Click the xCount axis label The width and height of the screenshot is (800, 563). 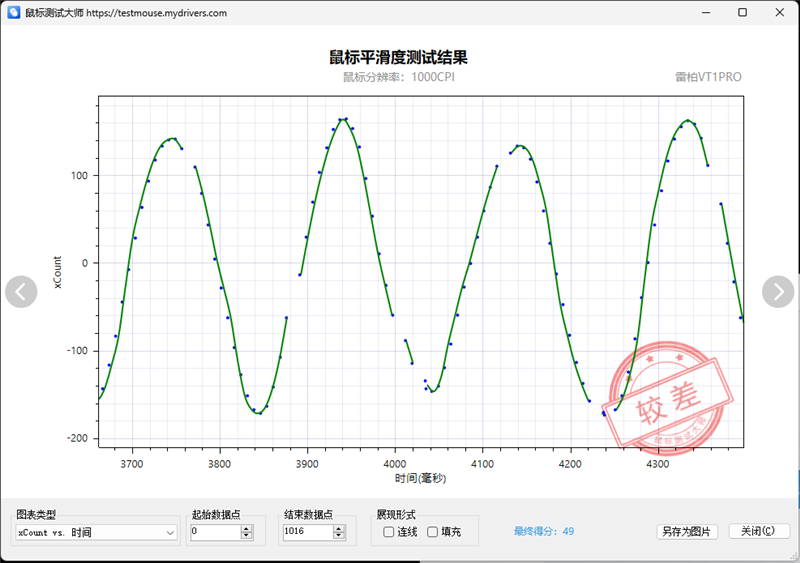tap(57, 272)
